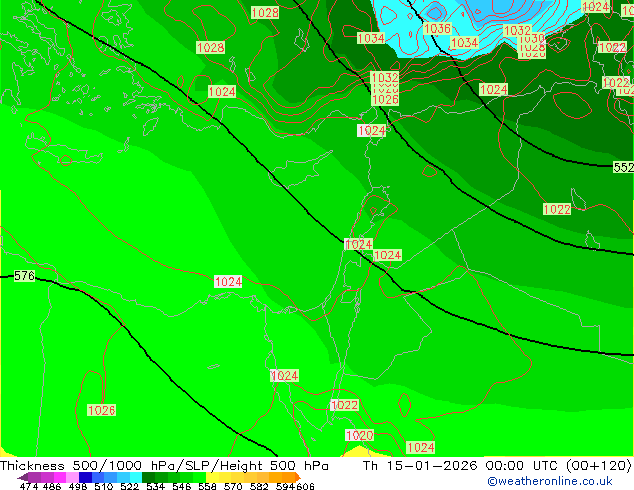Click the orange arrow end of the legend
Screen dimensions: 634x490
pos(298,477)
